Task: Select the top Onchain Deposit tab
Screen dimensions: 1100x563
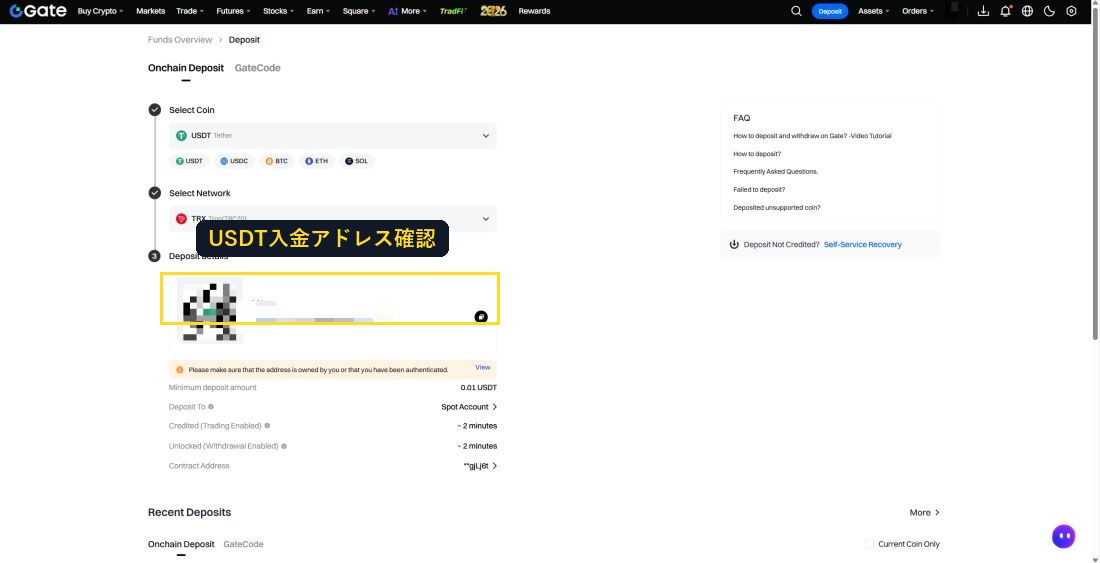Action: (186, 68)
